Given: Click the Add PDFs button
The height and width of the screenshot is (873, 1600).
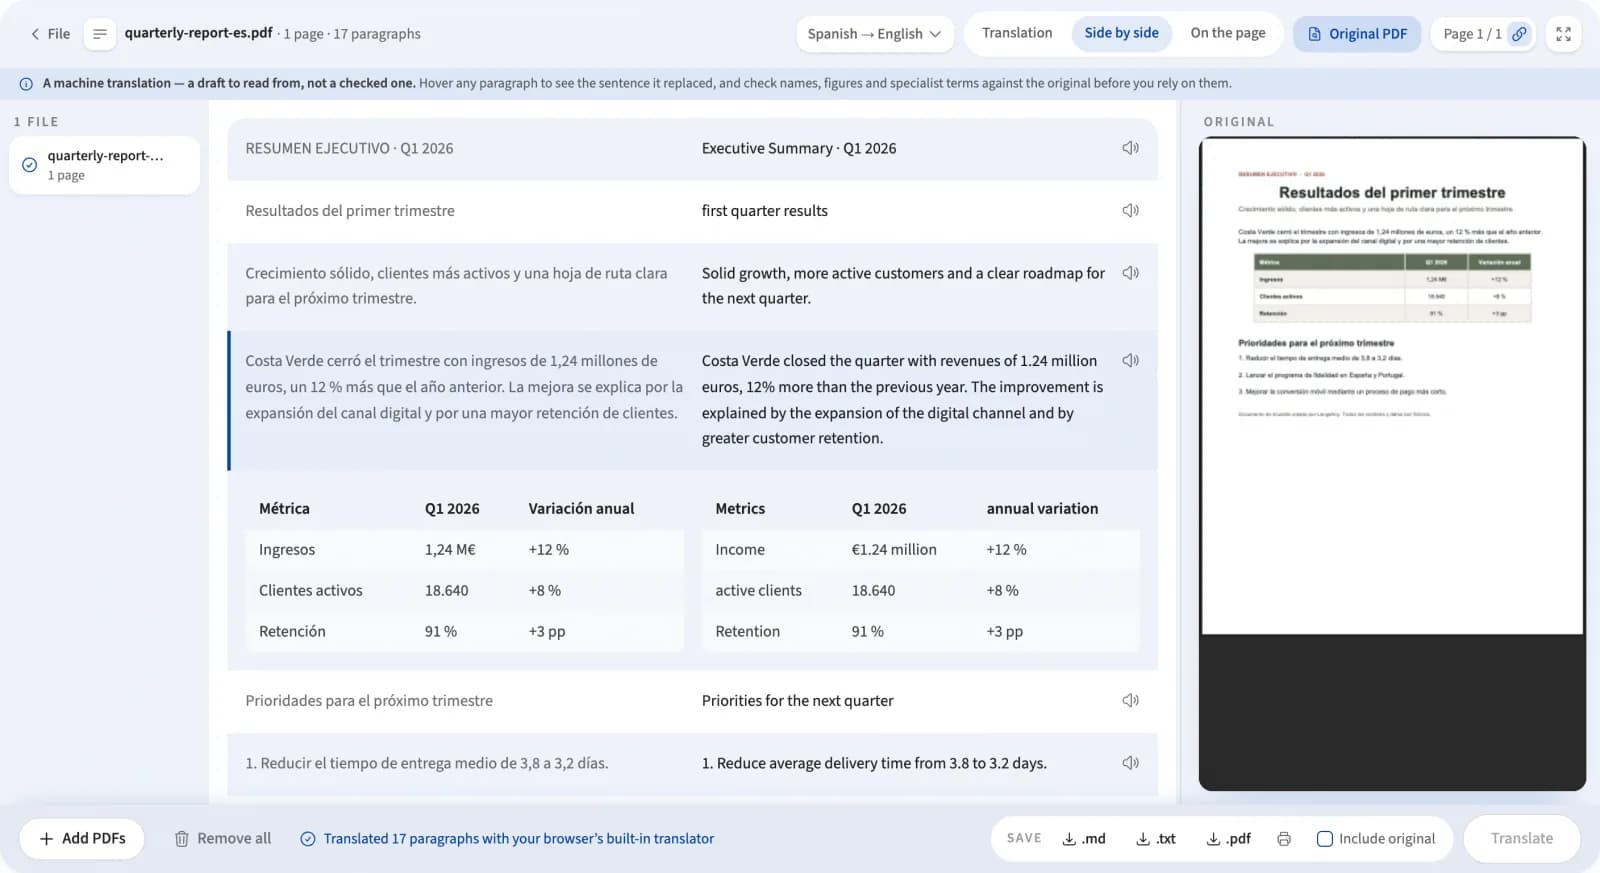Looking at the screenshot, I should (x=82, y=839).
